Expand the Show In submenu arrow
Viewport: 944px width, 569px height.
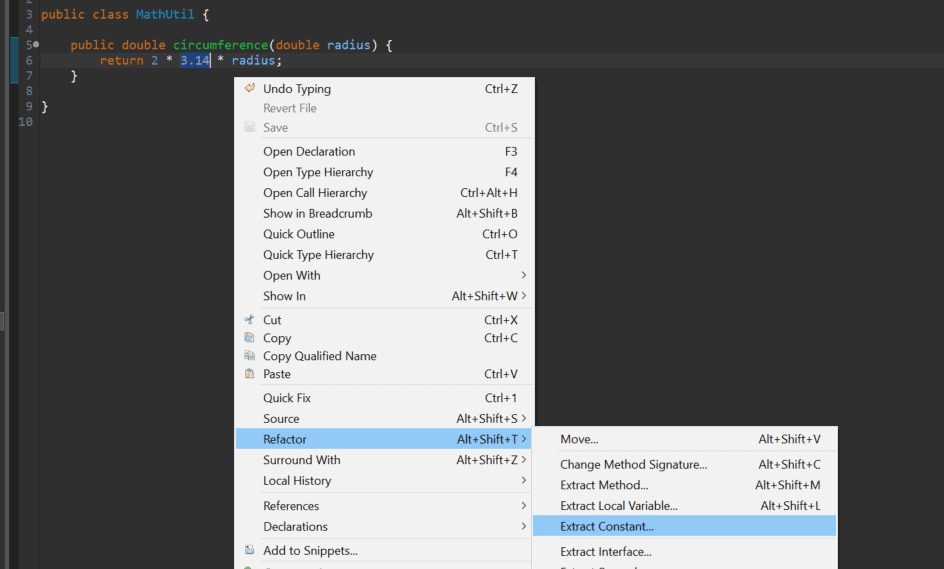coord(524,296)
